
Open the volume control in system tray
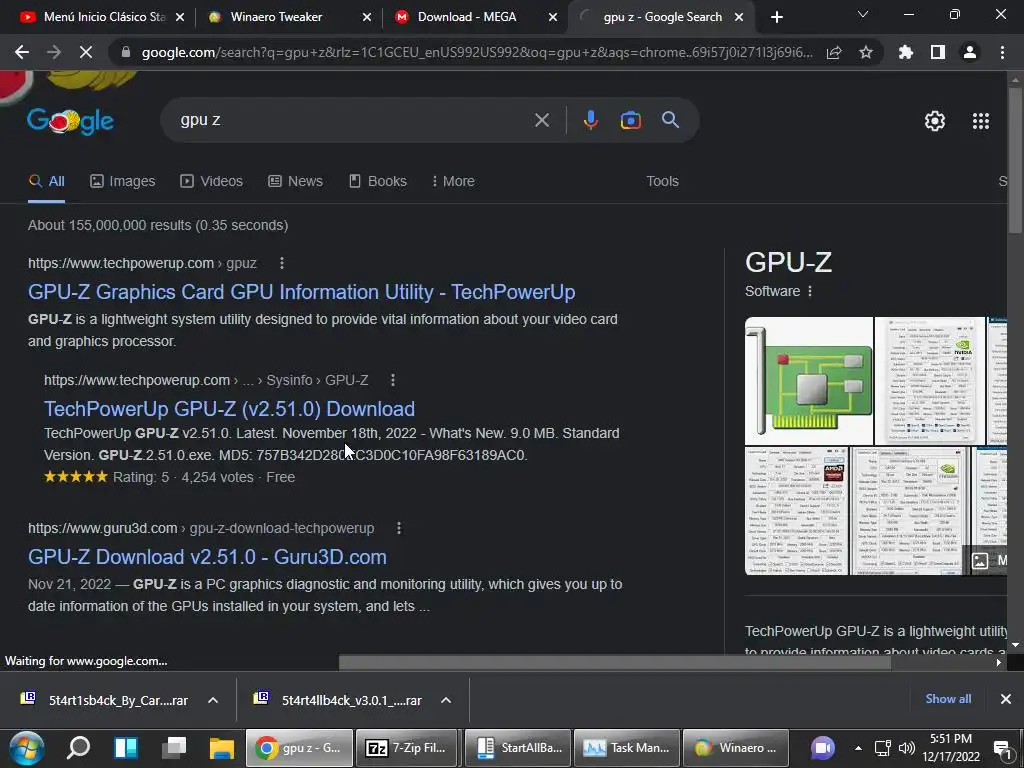[x=906, y=748]
